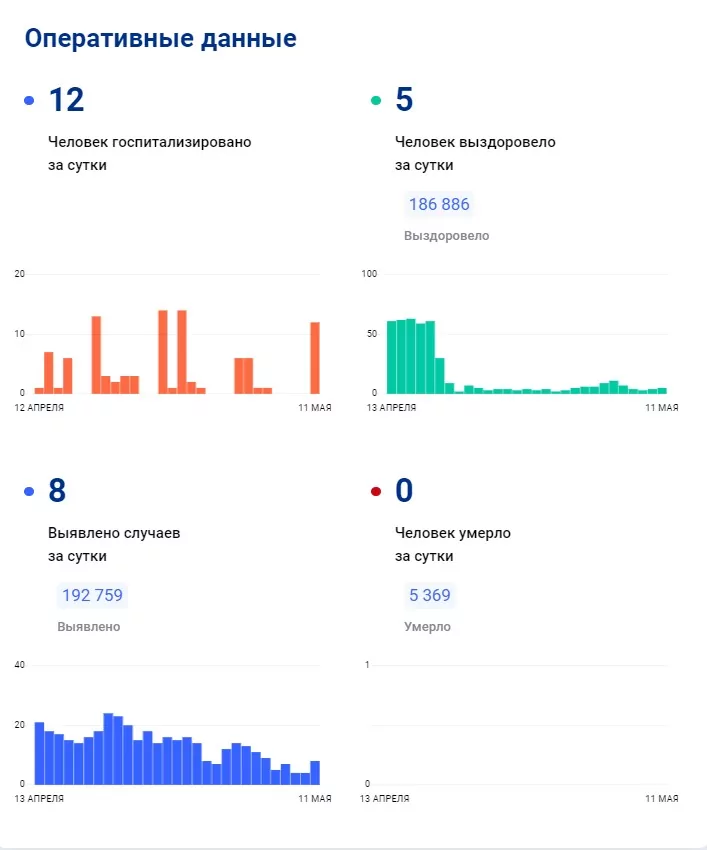707x850 pixels.
Task: Click the last orange bar in hospitalization chart
Action: [x=315, y=358]
